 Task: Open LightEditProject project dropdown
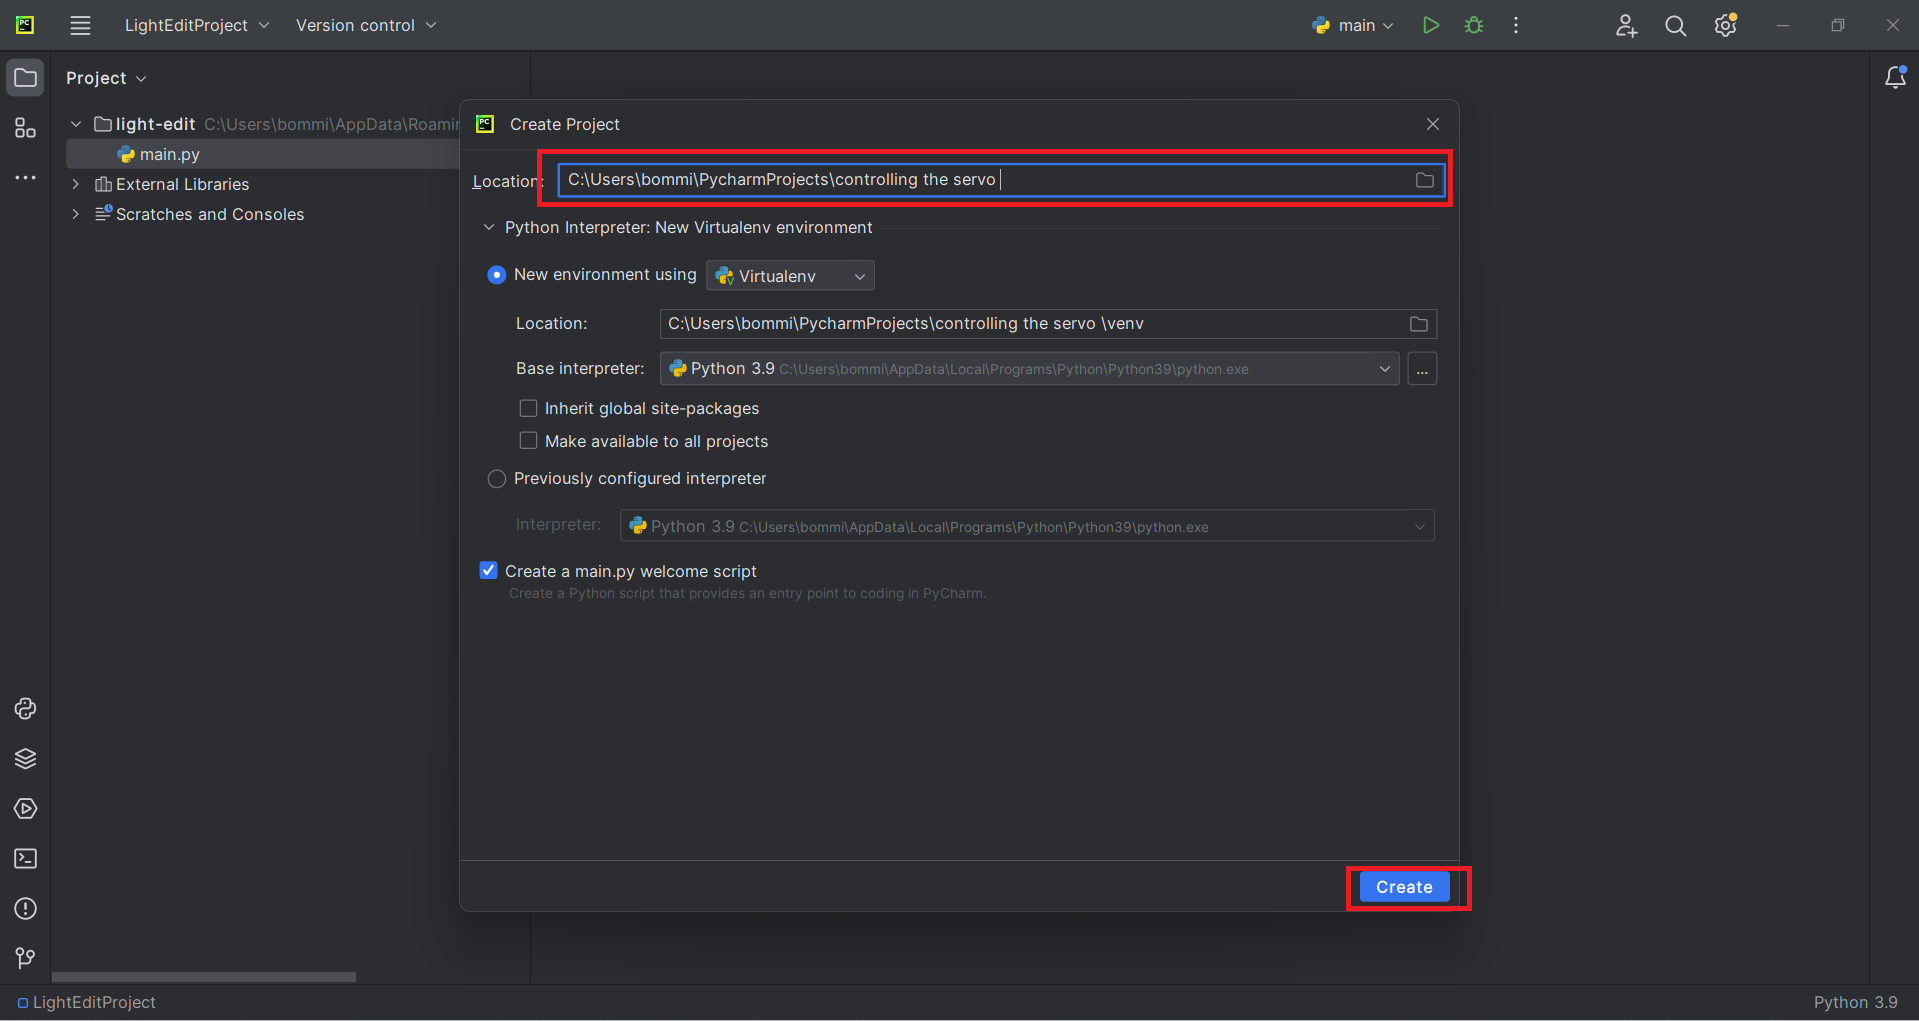(x=197, y=26)
